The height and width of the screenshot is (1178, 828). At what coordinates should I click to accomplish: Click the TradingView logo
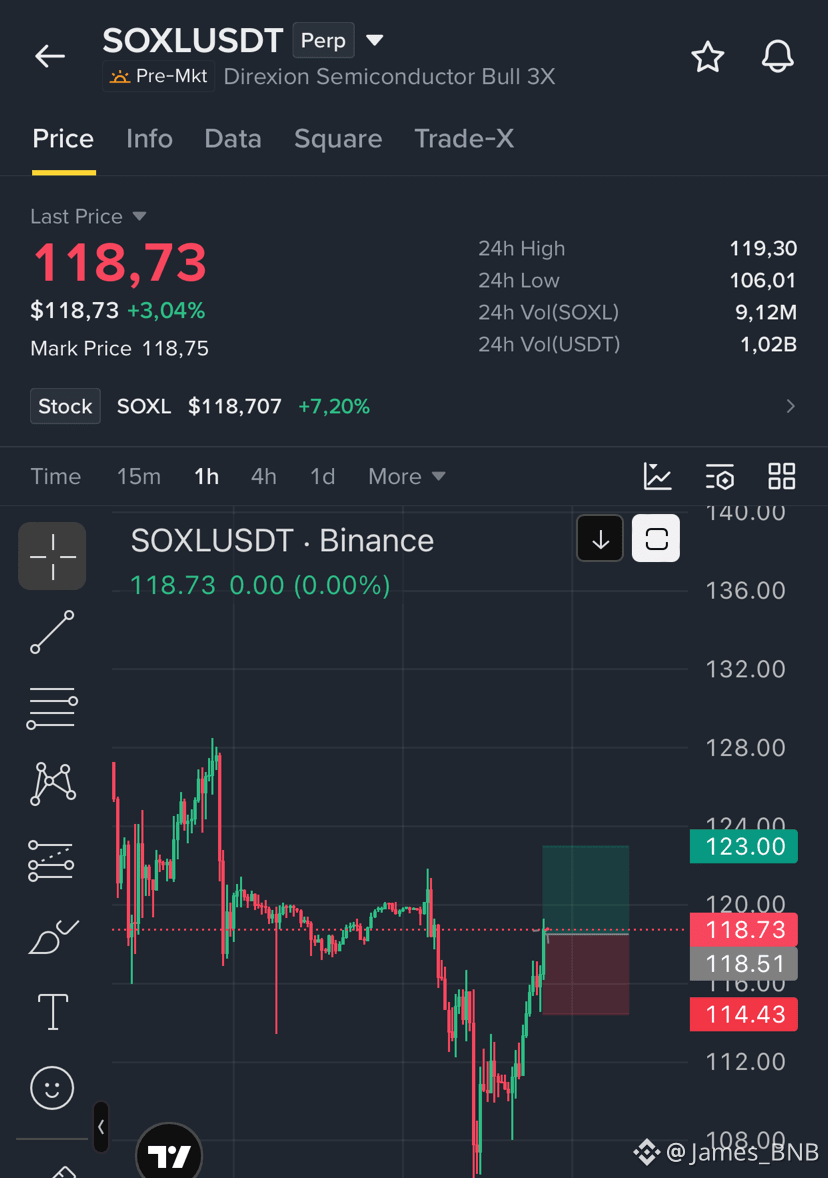pos(169,1155)
